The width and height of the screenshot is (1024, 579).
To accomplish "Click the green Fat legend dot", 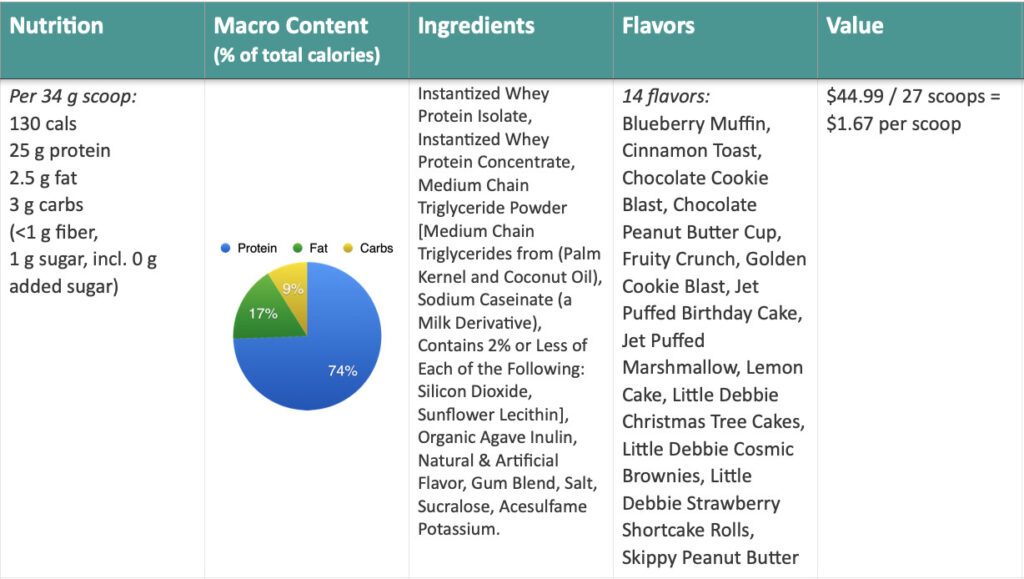I will (x=298, y=248).
